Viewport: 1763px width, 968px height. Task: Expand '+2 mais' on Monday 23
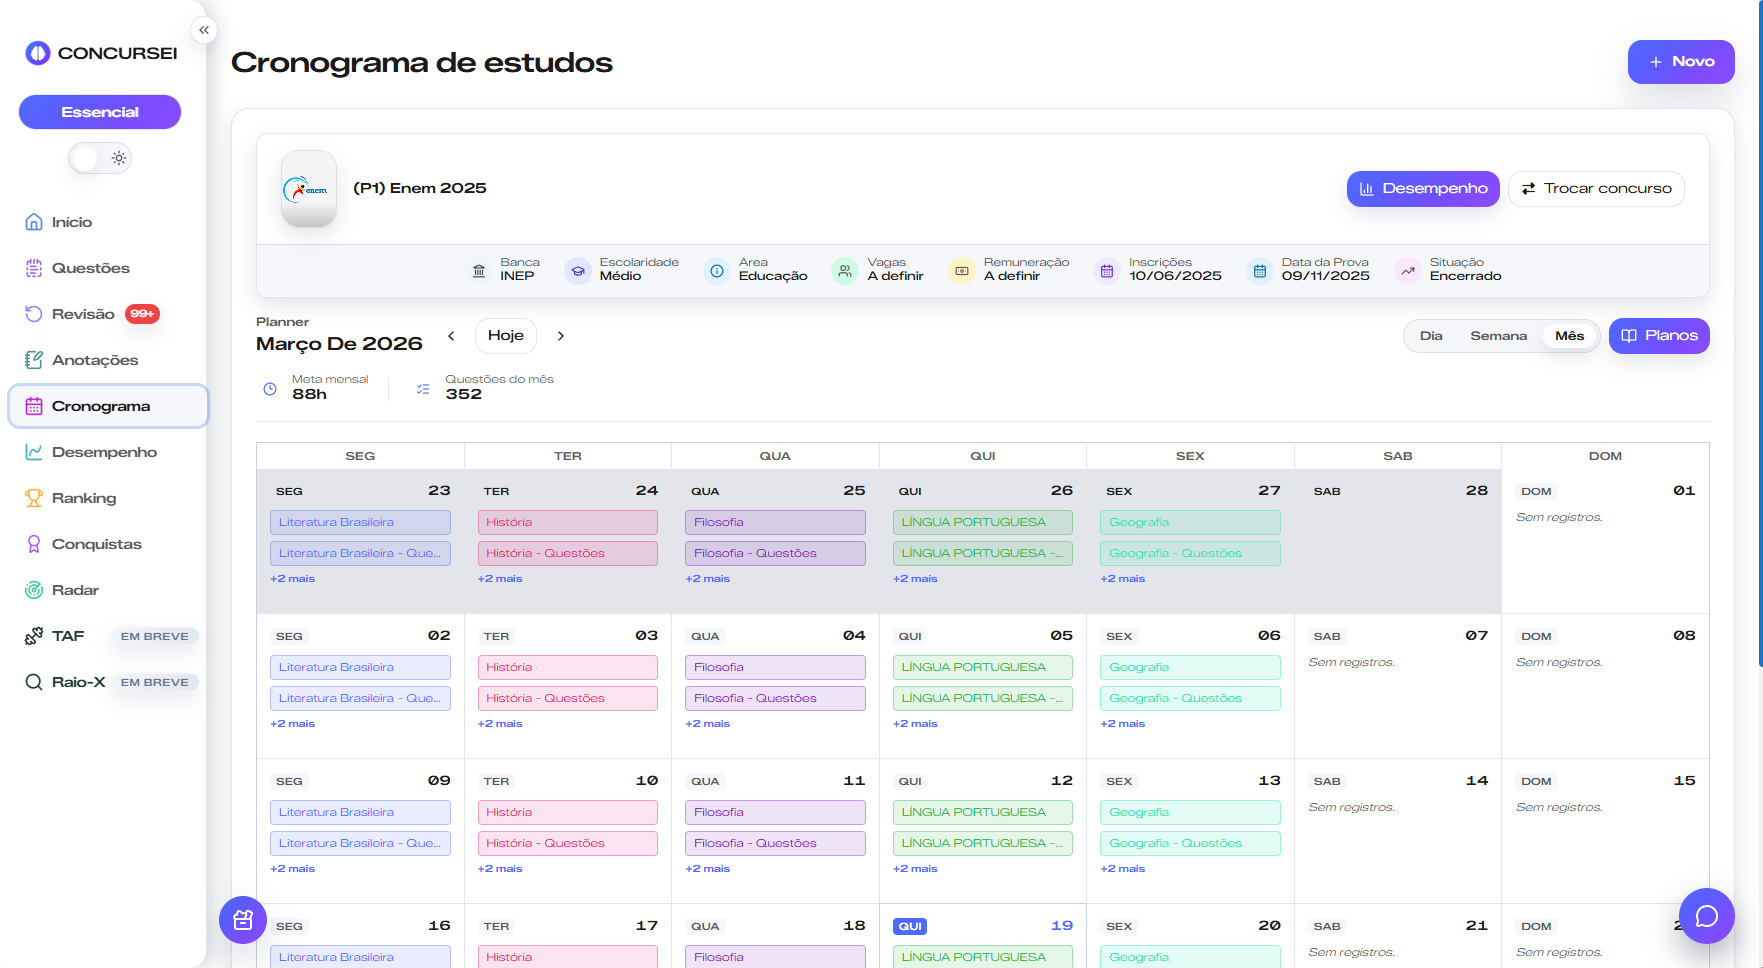tap(292, 579)
